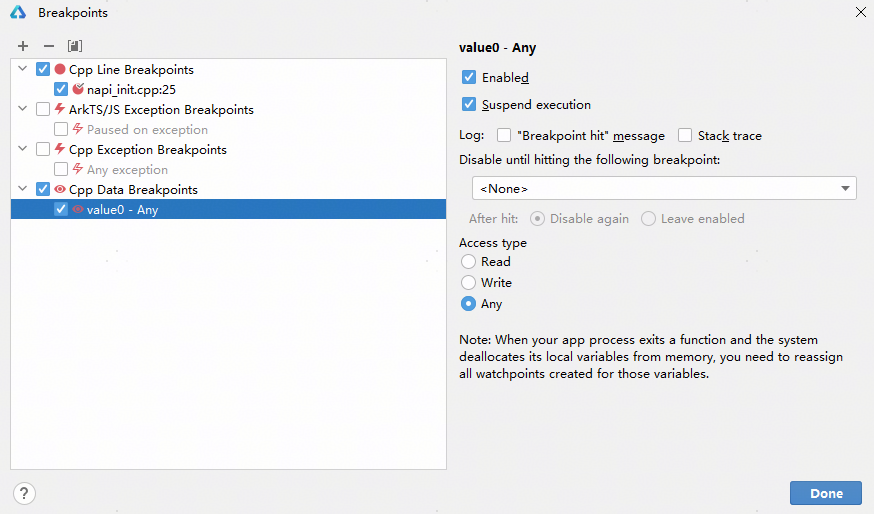The image size is (874, 514).
Task: Select the Write access type
Action: click(468, 282)
